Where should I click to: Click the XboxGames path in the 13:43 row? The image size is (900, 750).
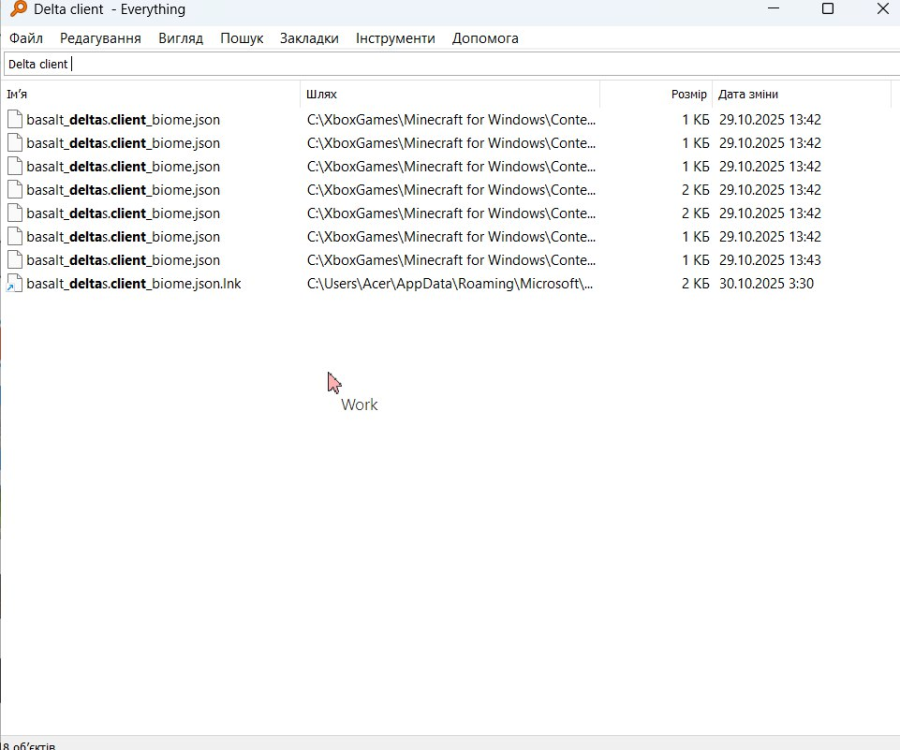tap(451, 260)
